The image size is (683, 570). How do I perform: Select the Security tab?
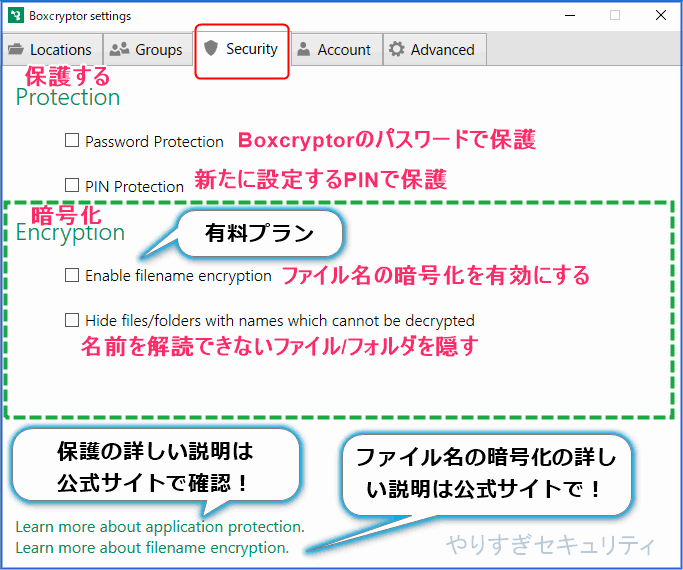(x=242, y=49)
